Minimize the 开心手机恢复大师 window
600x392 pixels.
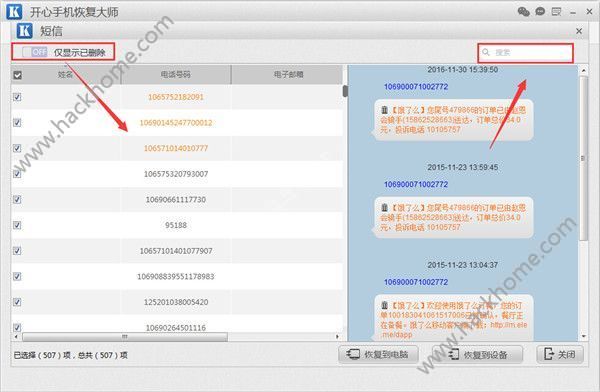point(573,12)
